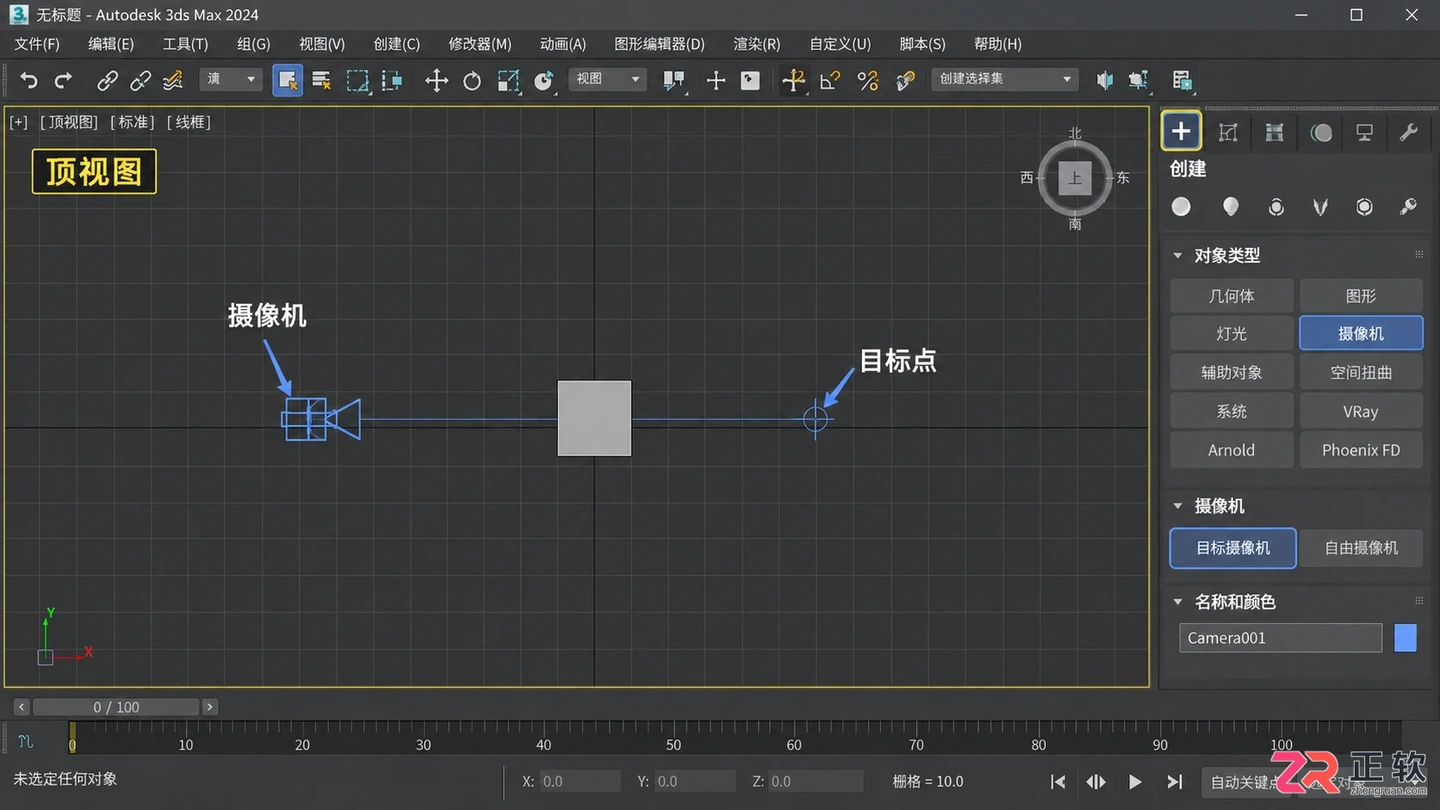Viewport: 1440px width, 810px height.
Task: Open the Motion panel tab
Action: click(1321, 132)
